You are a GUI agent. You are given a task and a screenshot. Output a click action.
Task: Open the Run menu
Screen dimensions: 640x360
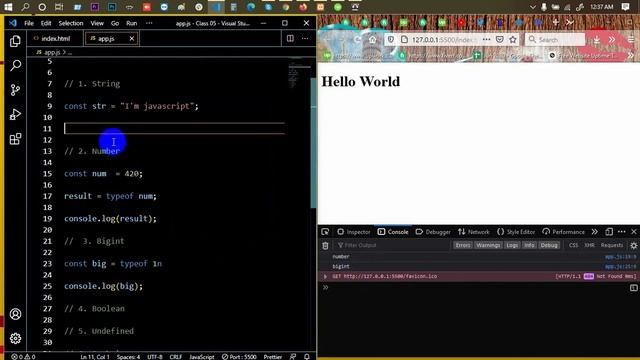tap(131, 23)
